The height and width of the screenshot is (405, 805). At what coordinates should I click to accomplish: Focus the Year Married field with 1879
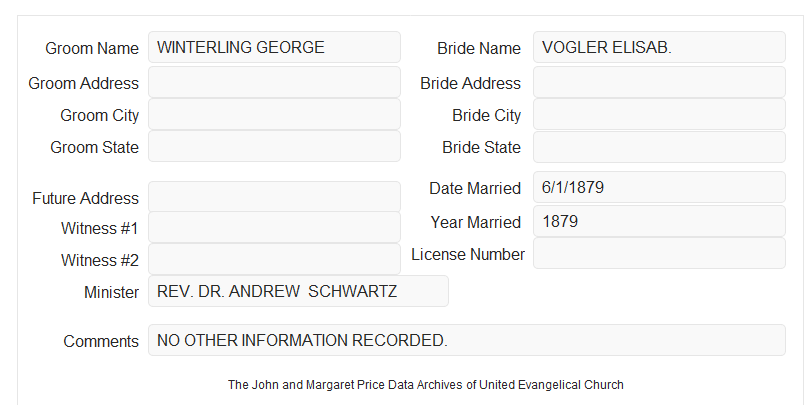(x=659, y=221)
